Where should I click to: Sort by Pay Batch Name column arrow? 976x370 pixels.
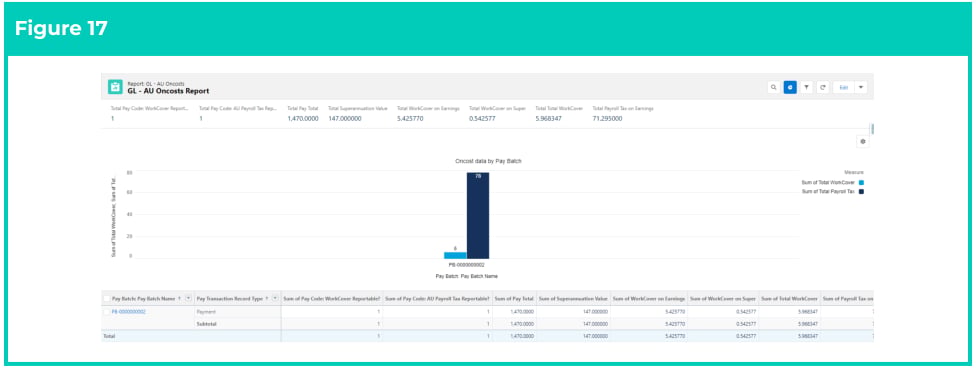point(180,299)
